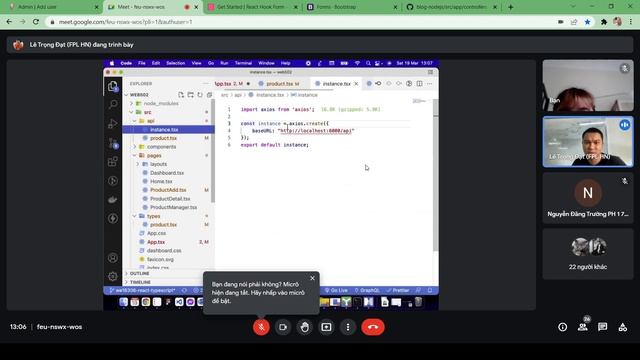Reload the Meet page
The image size is (640, 360).
tap(36, 22)
